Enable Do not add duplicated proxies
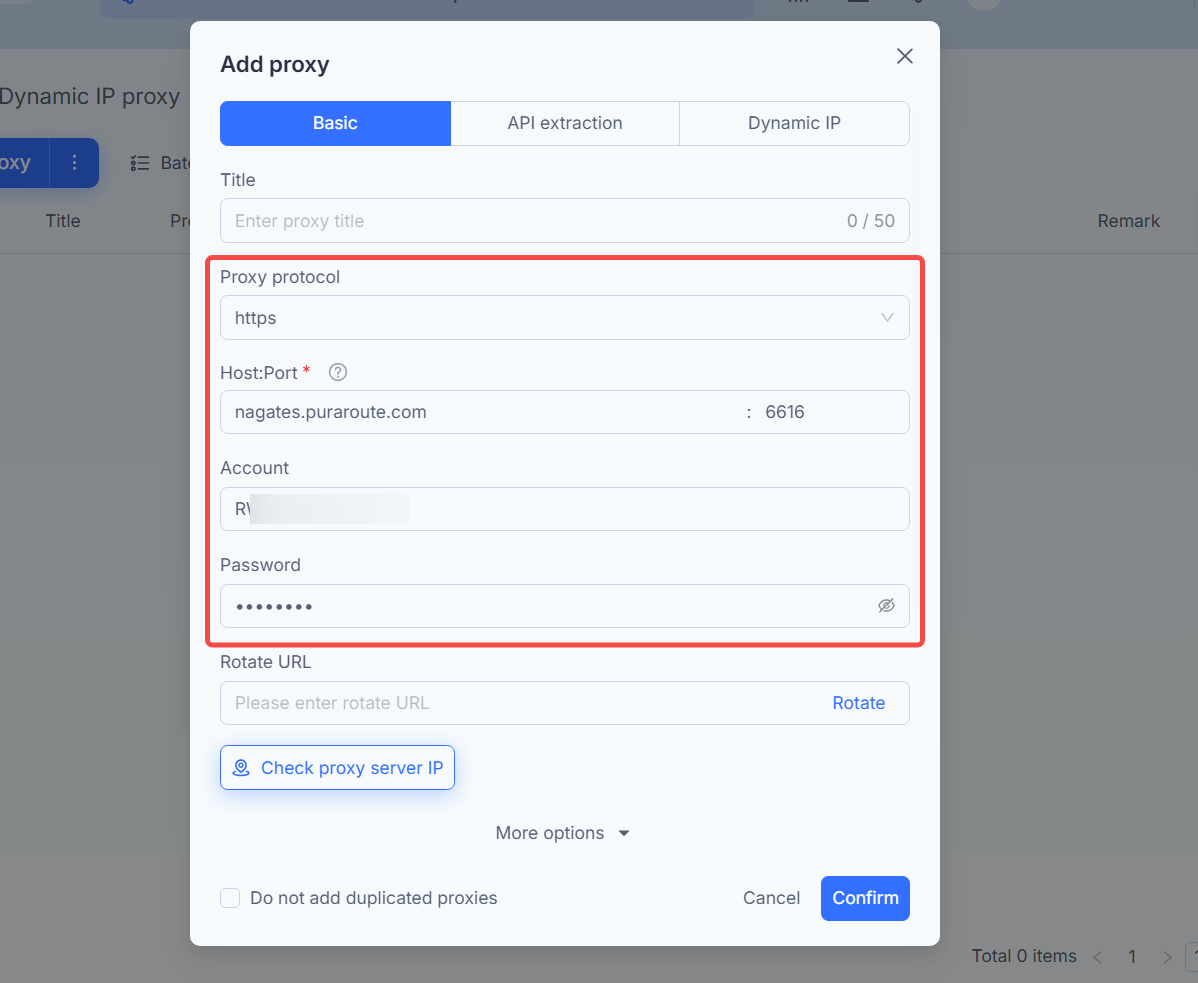Viewport: 1198px width, 983px height. click(230, 897)
